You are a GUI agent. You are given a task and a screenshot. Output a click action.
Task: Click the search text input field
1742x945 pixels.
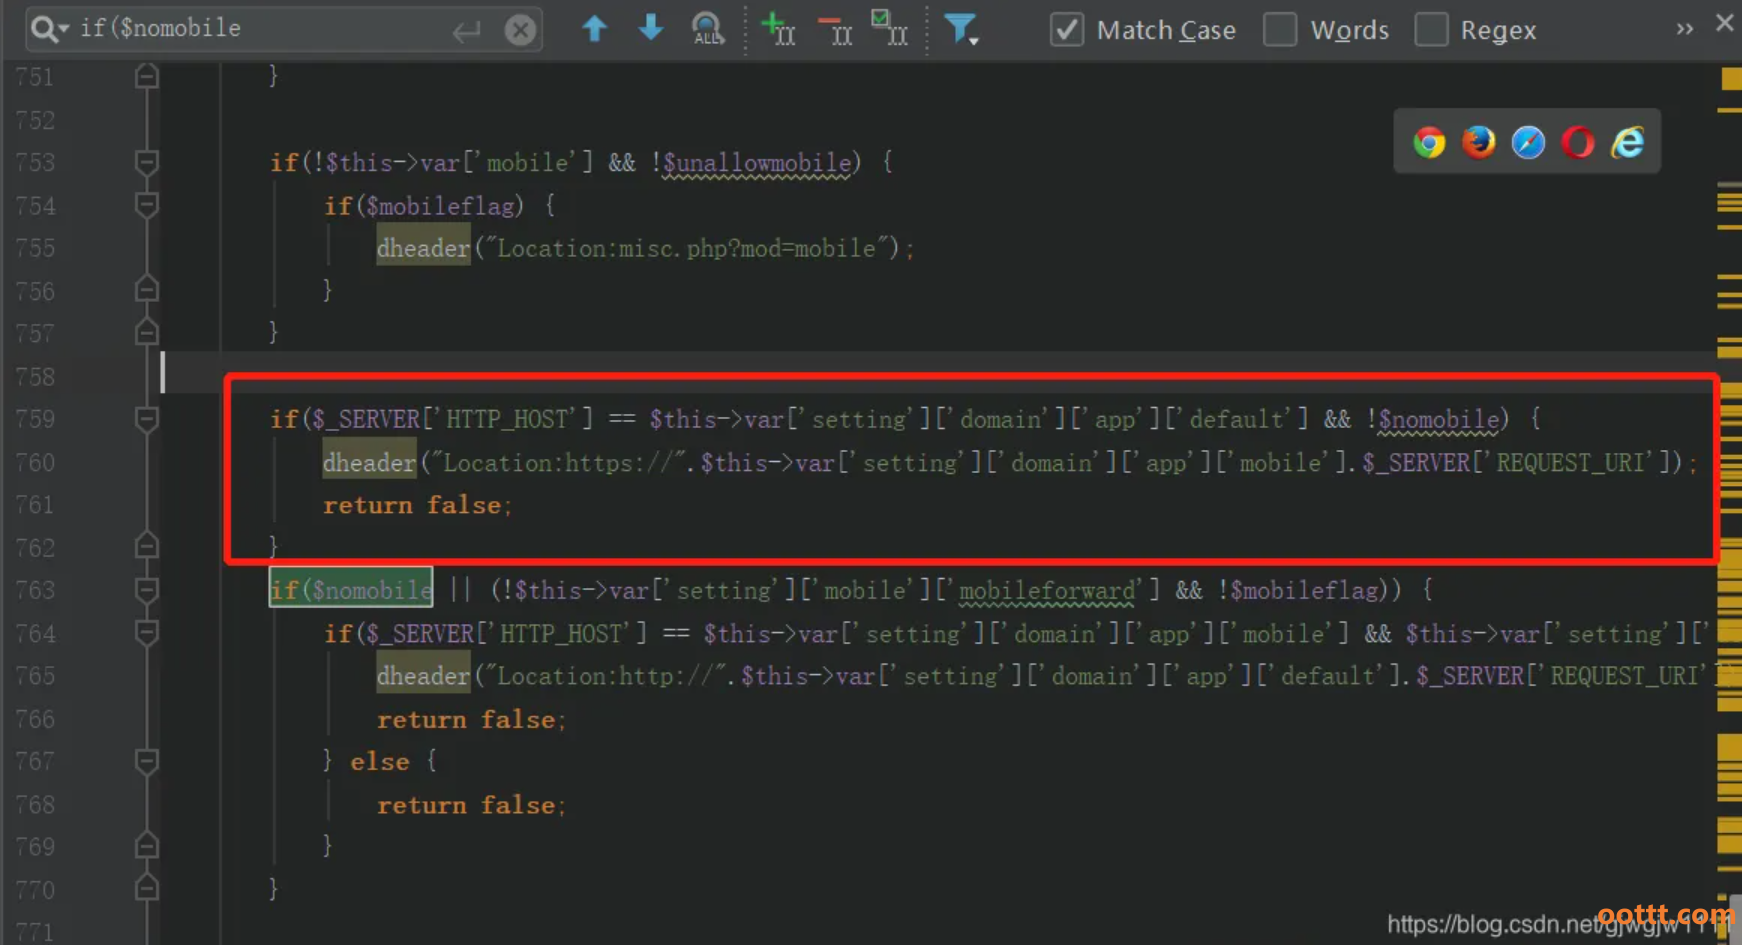[x=260, y=29]
